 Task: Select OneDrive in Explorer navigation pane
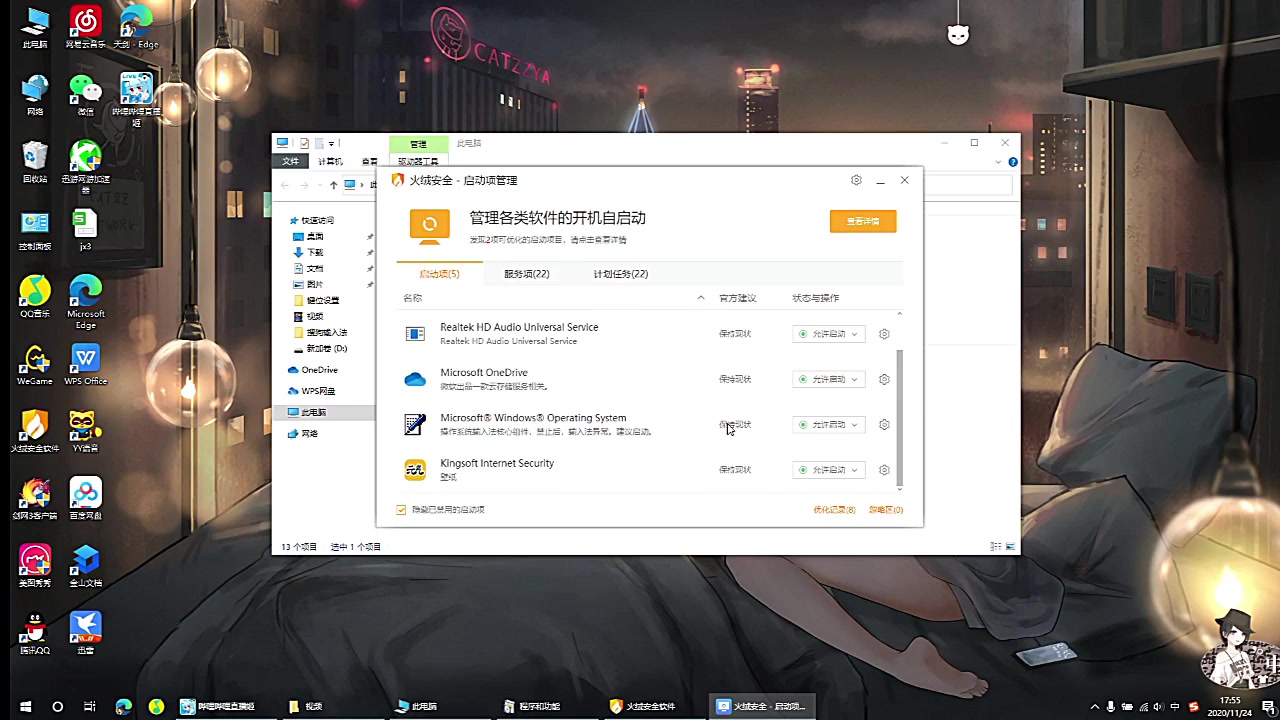click(319, 370)
